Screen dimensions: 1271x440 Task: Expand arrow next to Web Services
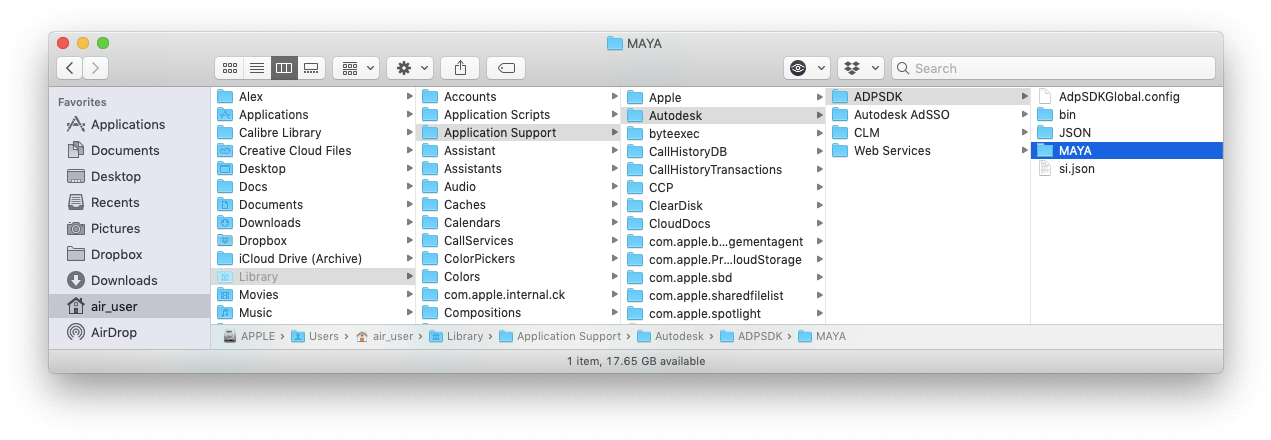point(1024,151)
